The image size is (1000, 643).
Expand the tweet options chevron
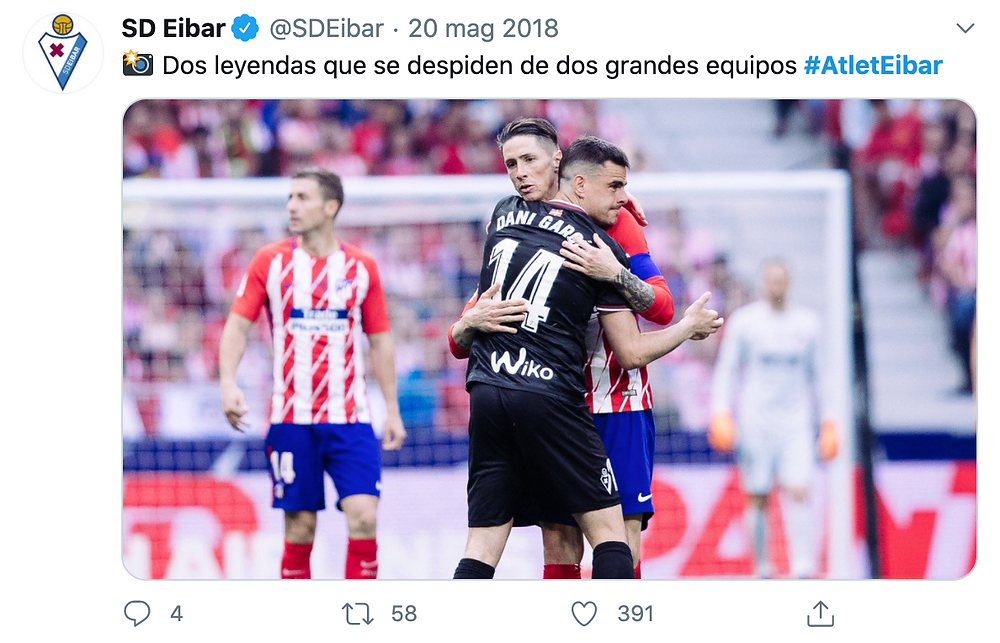pos(966,28)
